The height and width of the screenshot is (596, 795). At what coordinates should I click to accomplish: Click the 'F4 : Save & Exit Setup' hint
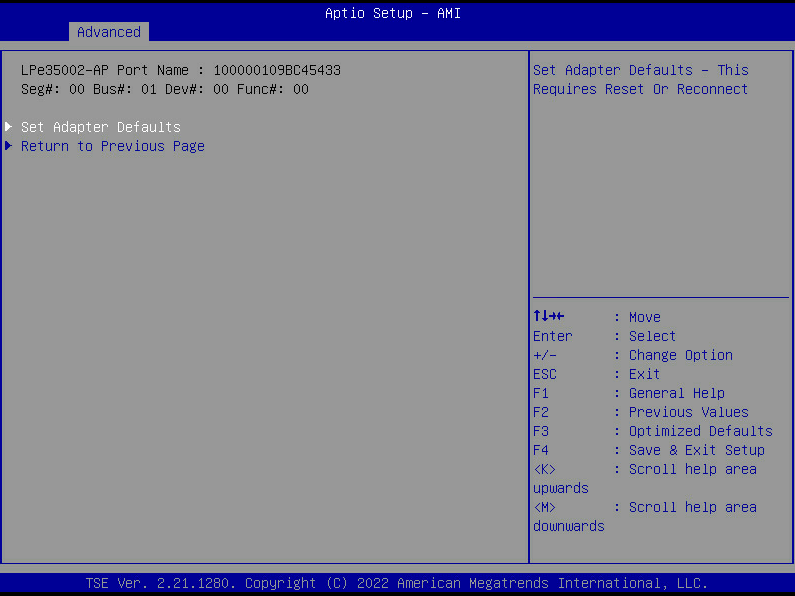click(x=648, y=450)
